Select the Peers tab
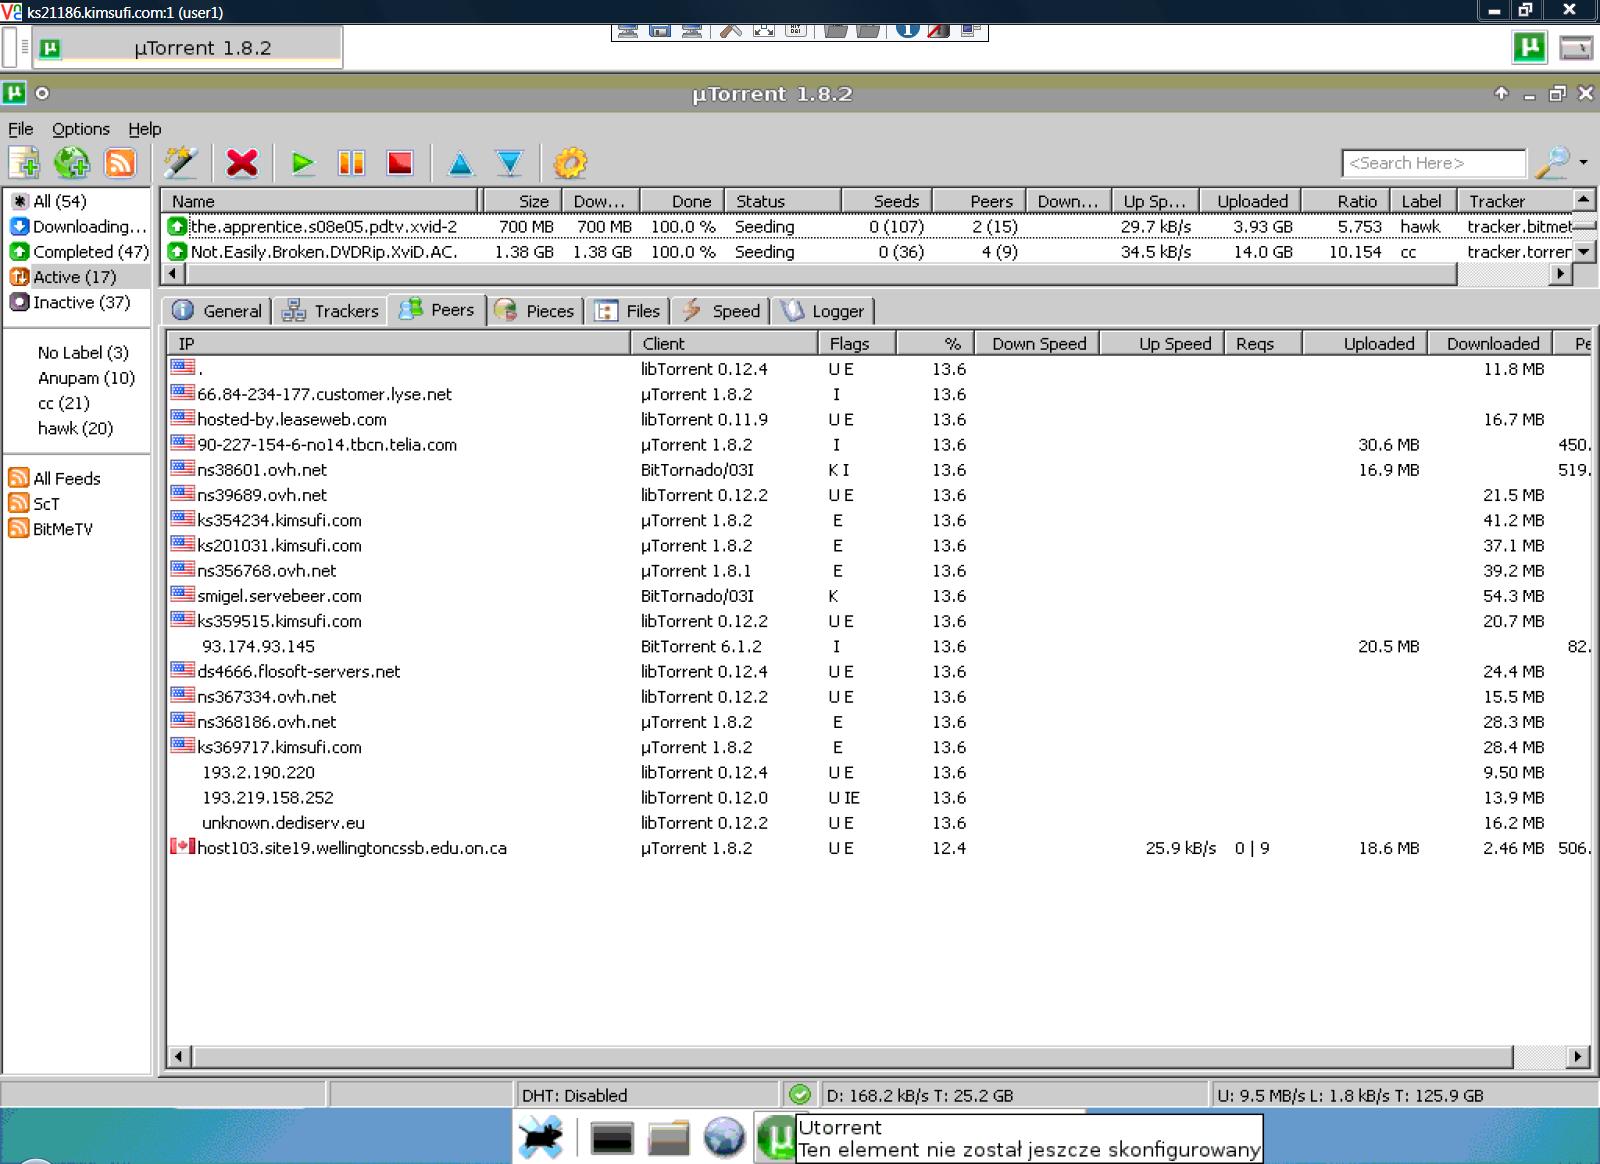 [x=437, y=310]
